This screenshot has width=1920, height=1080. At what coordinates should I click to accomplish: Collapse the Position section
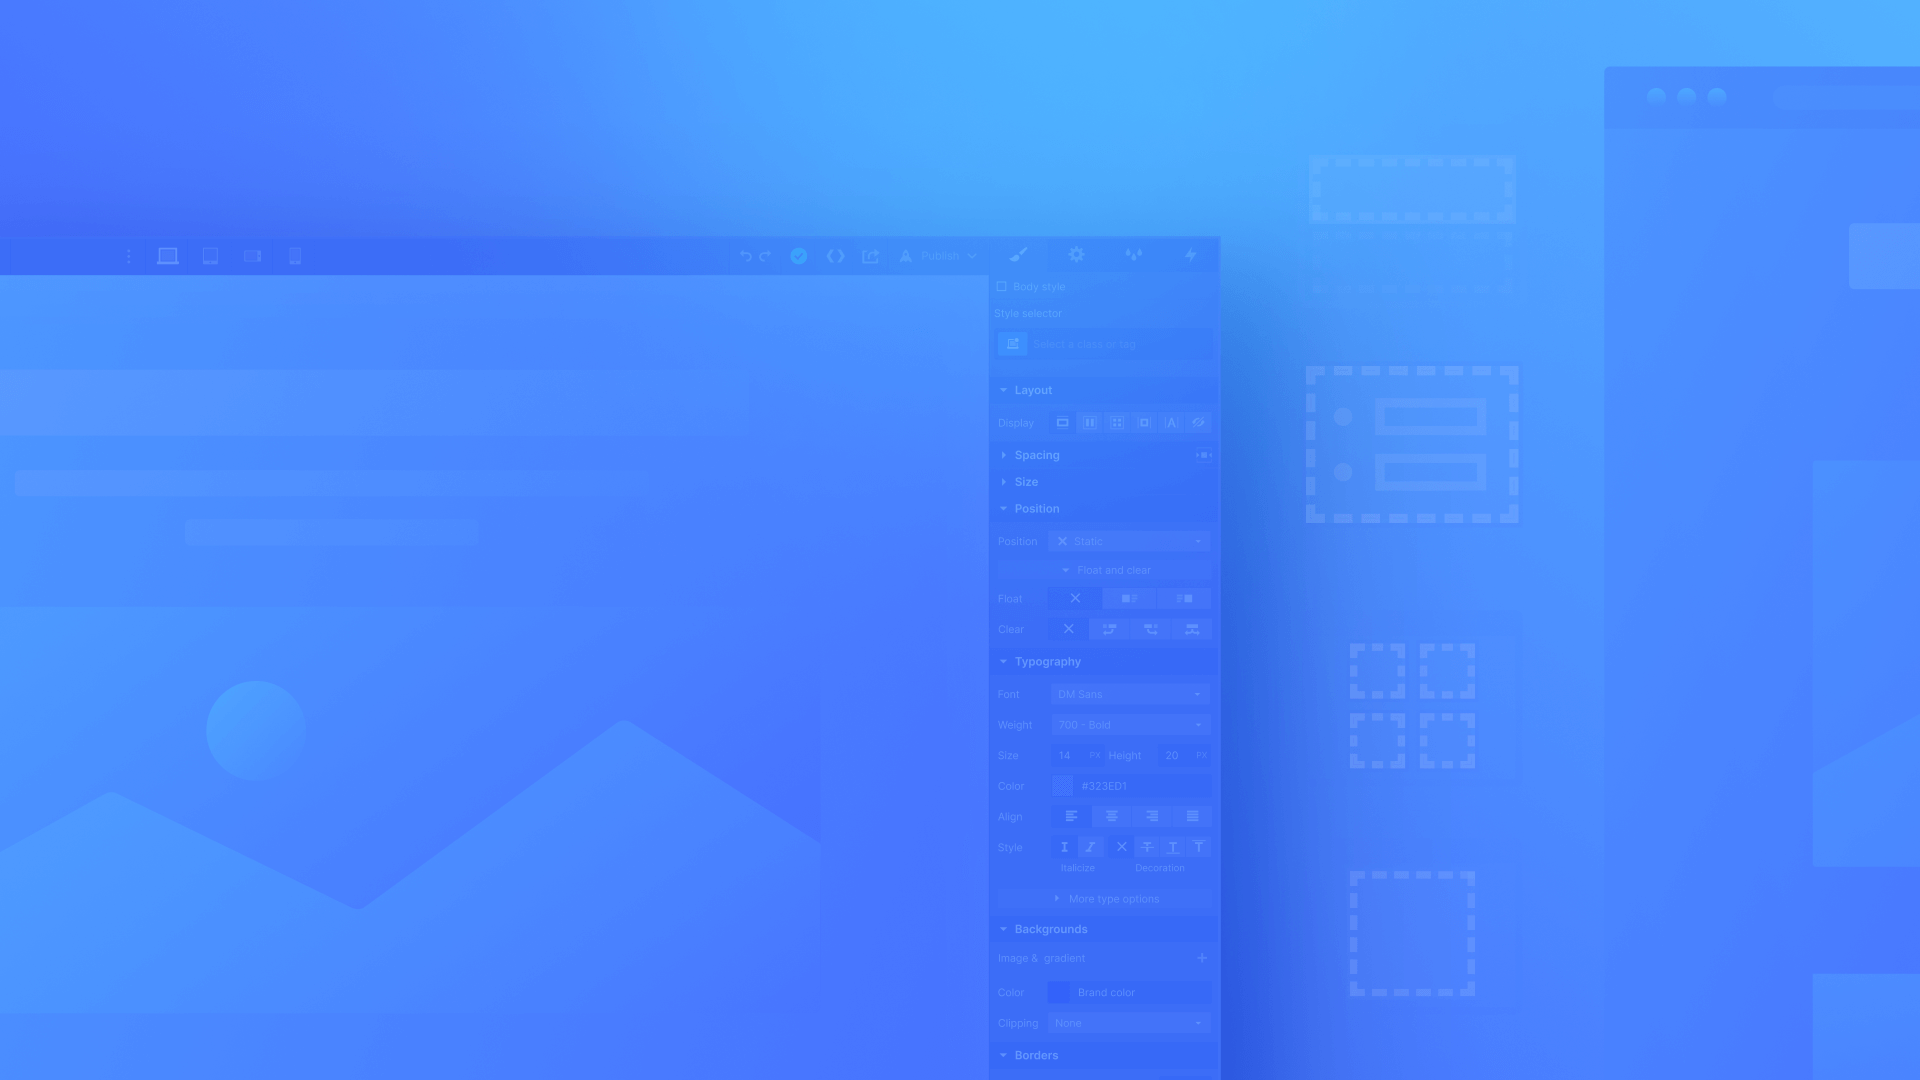pos(1004,508)
